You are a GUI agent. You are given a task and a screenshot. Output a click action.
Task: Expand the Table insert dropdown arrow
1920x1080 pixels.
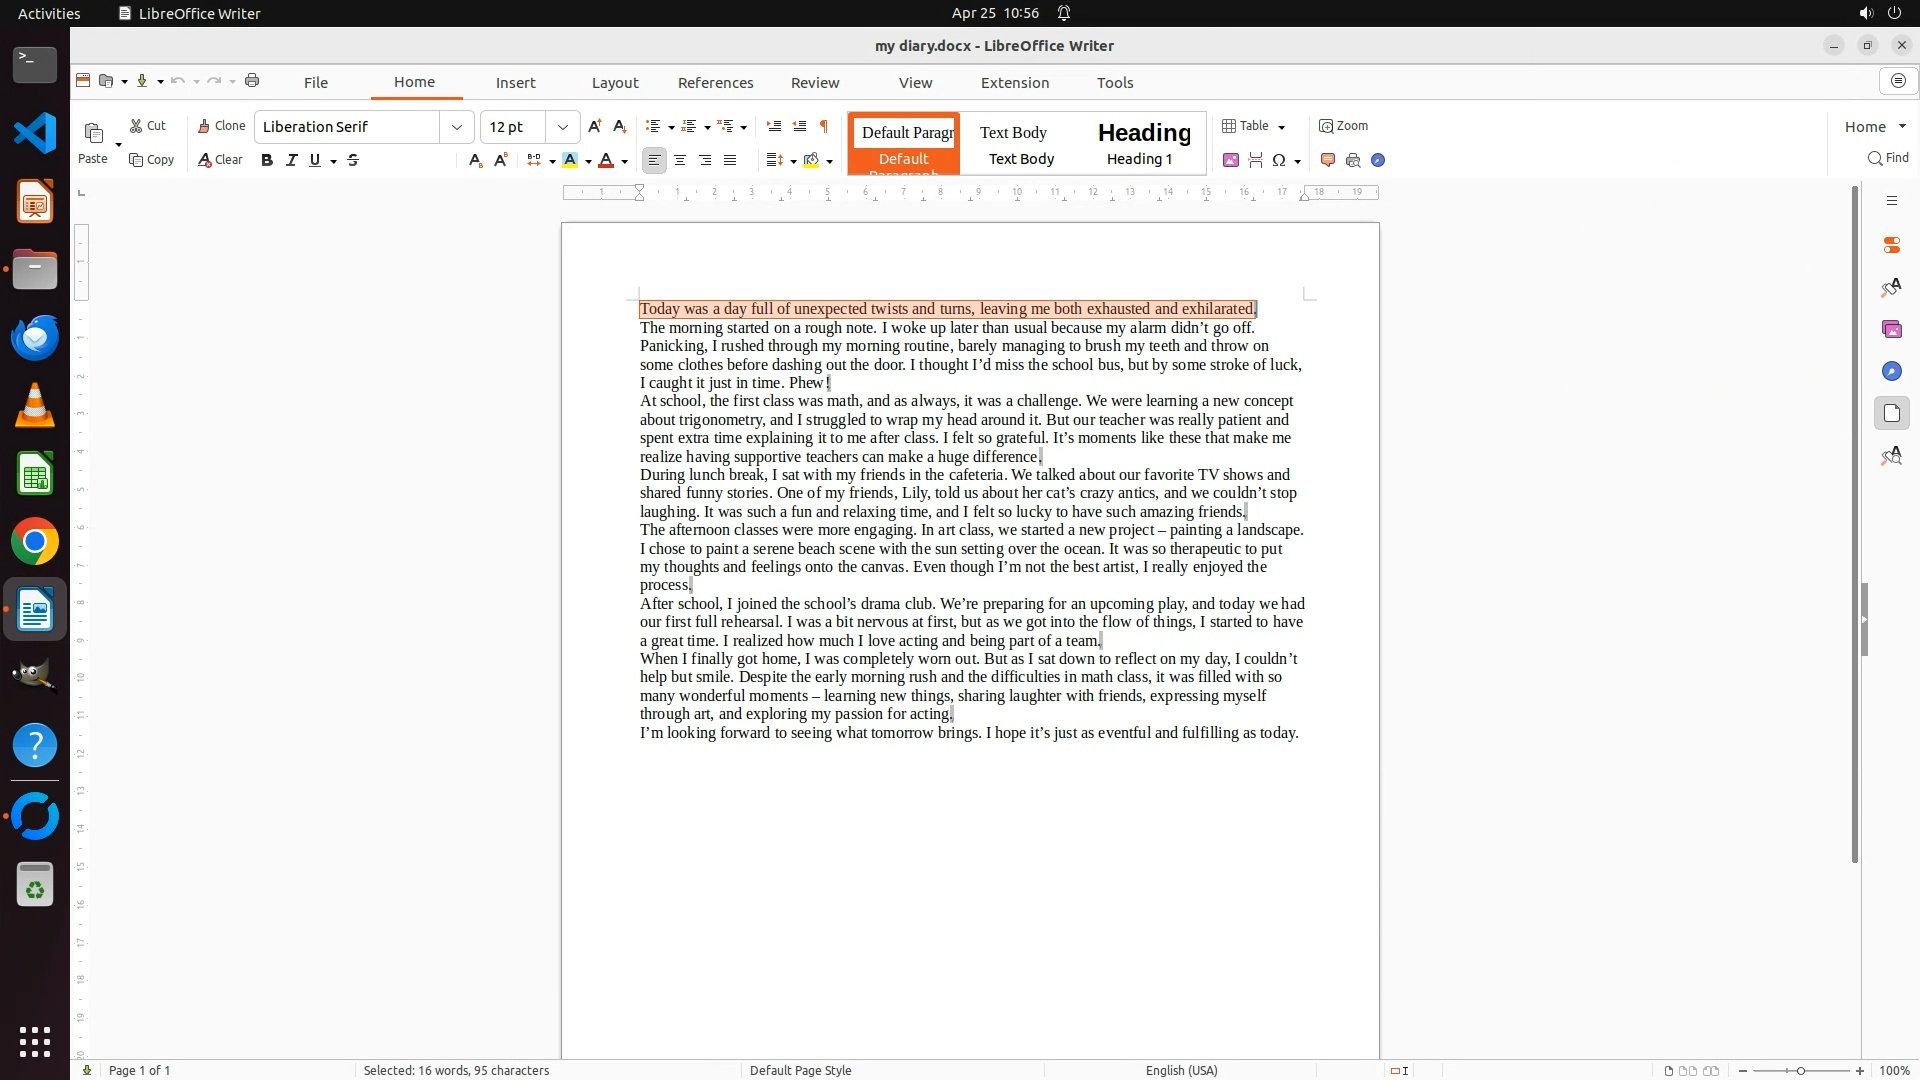1281,127
